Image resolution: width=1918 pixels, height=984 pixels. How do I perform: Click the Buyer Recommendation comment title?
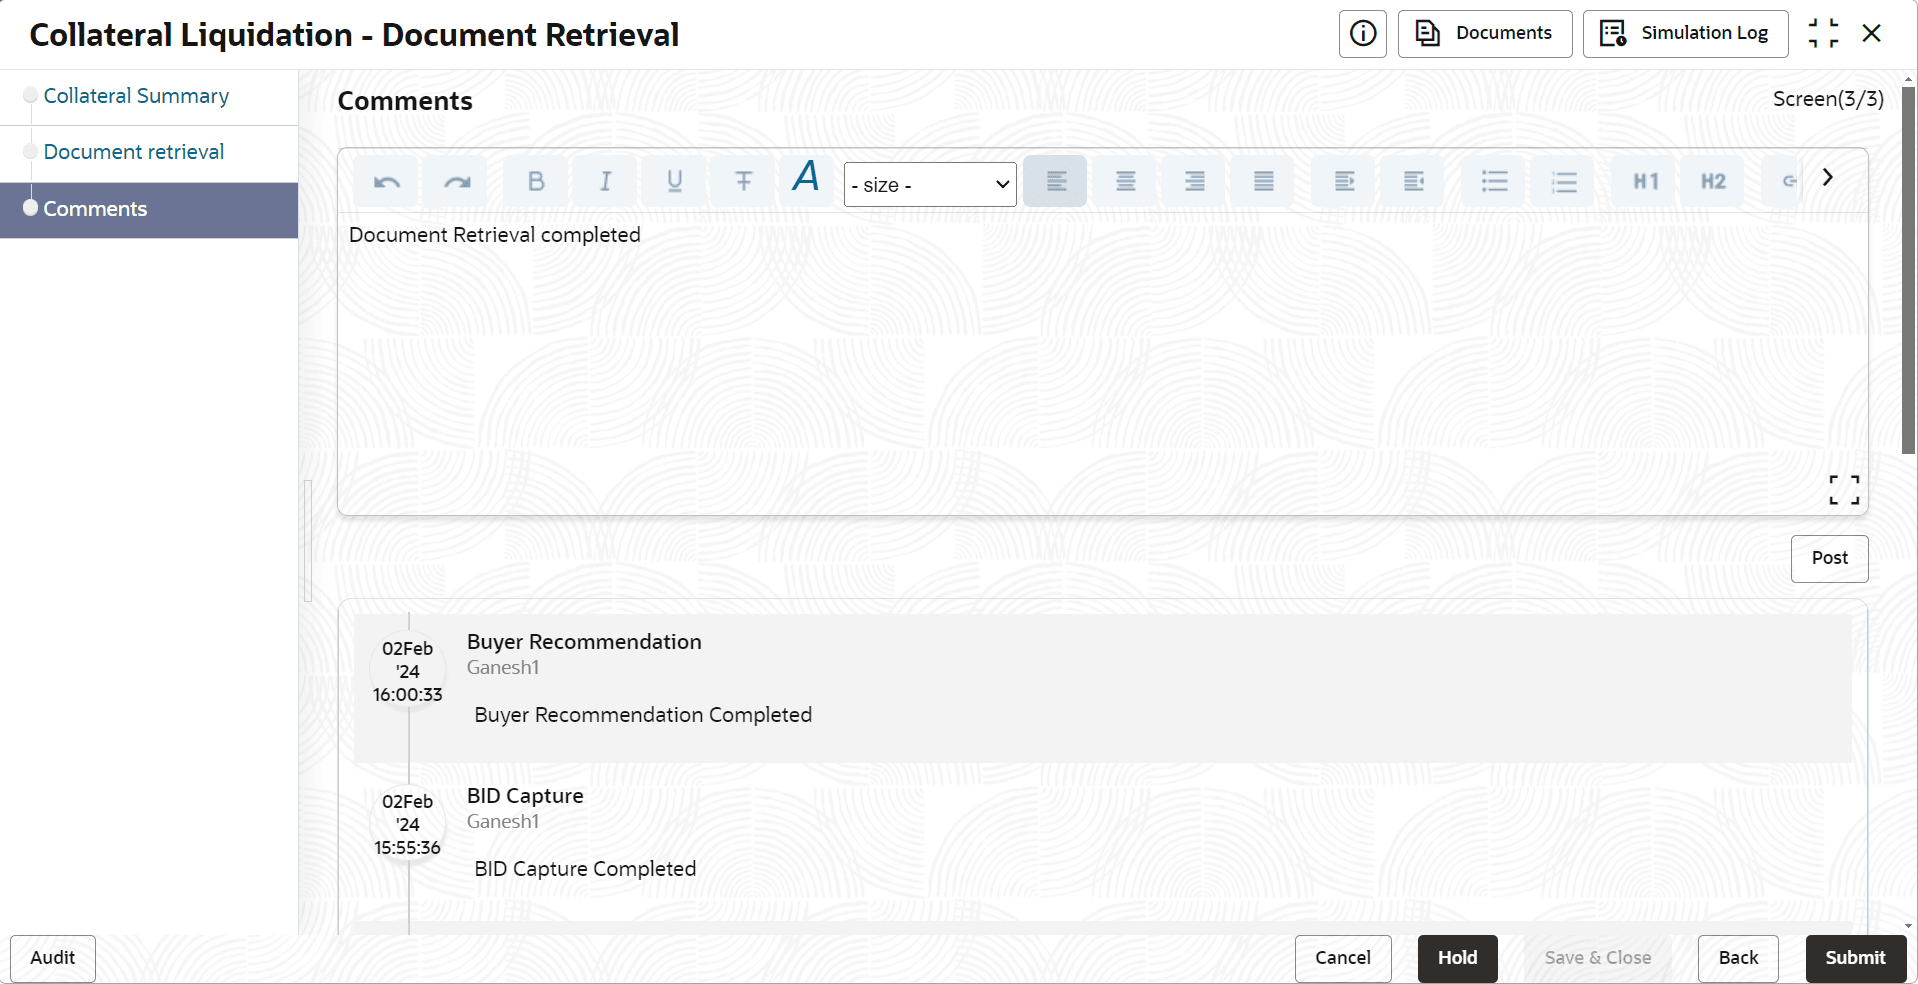(584, 642)
